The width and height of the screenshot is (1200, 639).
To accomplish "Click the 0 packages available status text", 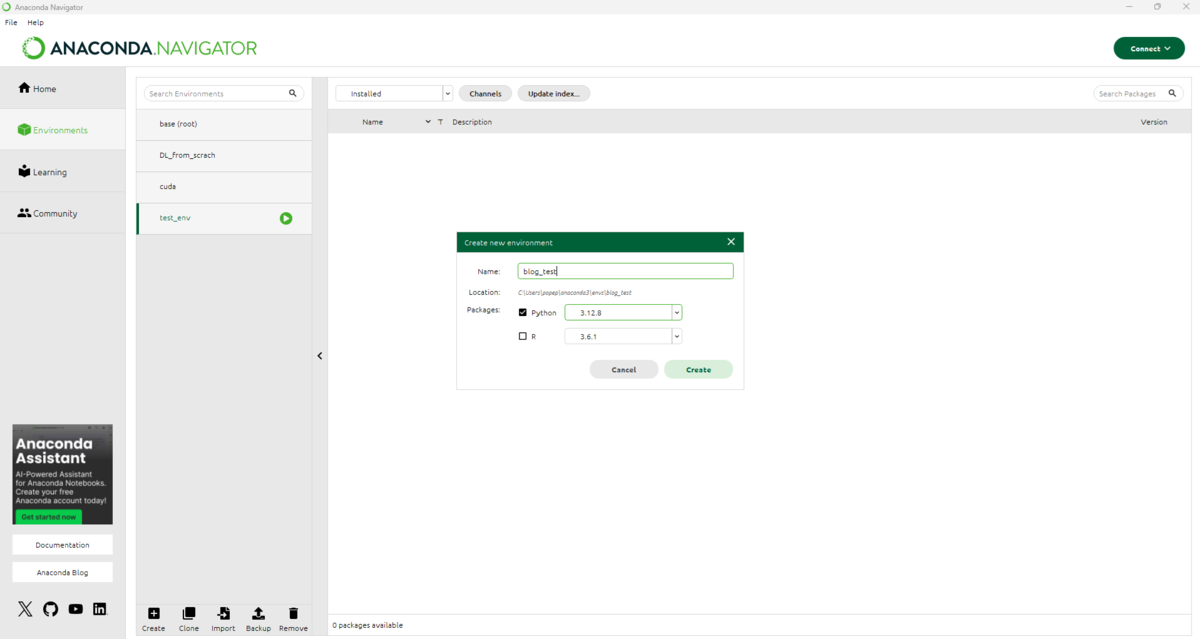I will (x=367, y=625).
